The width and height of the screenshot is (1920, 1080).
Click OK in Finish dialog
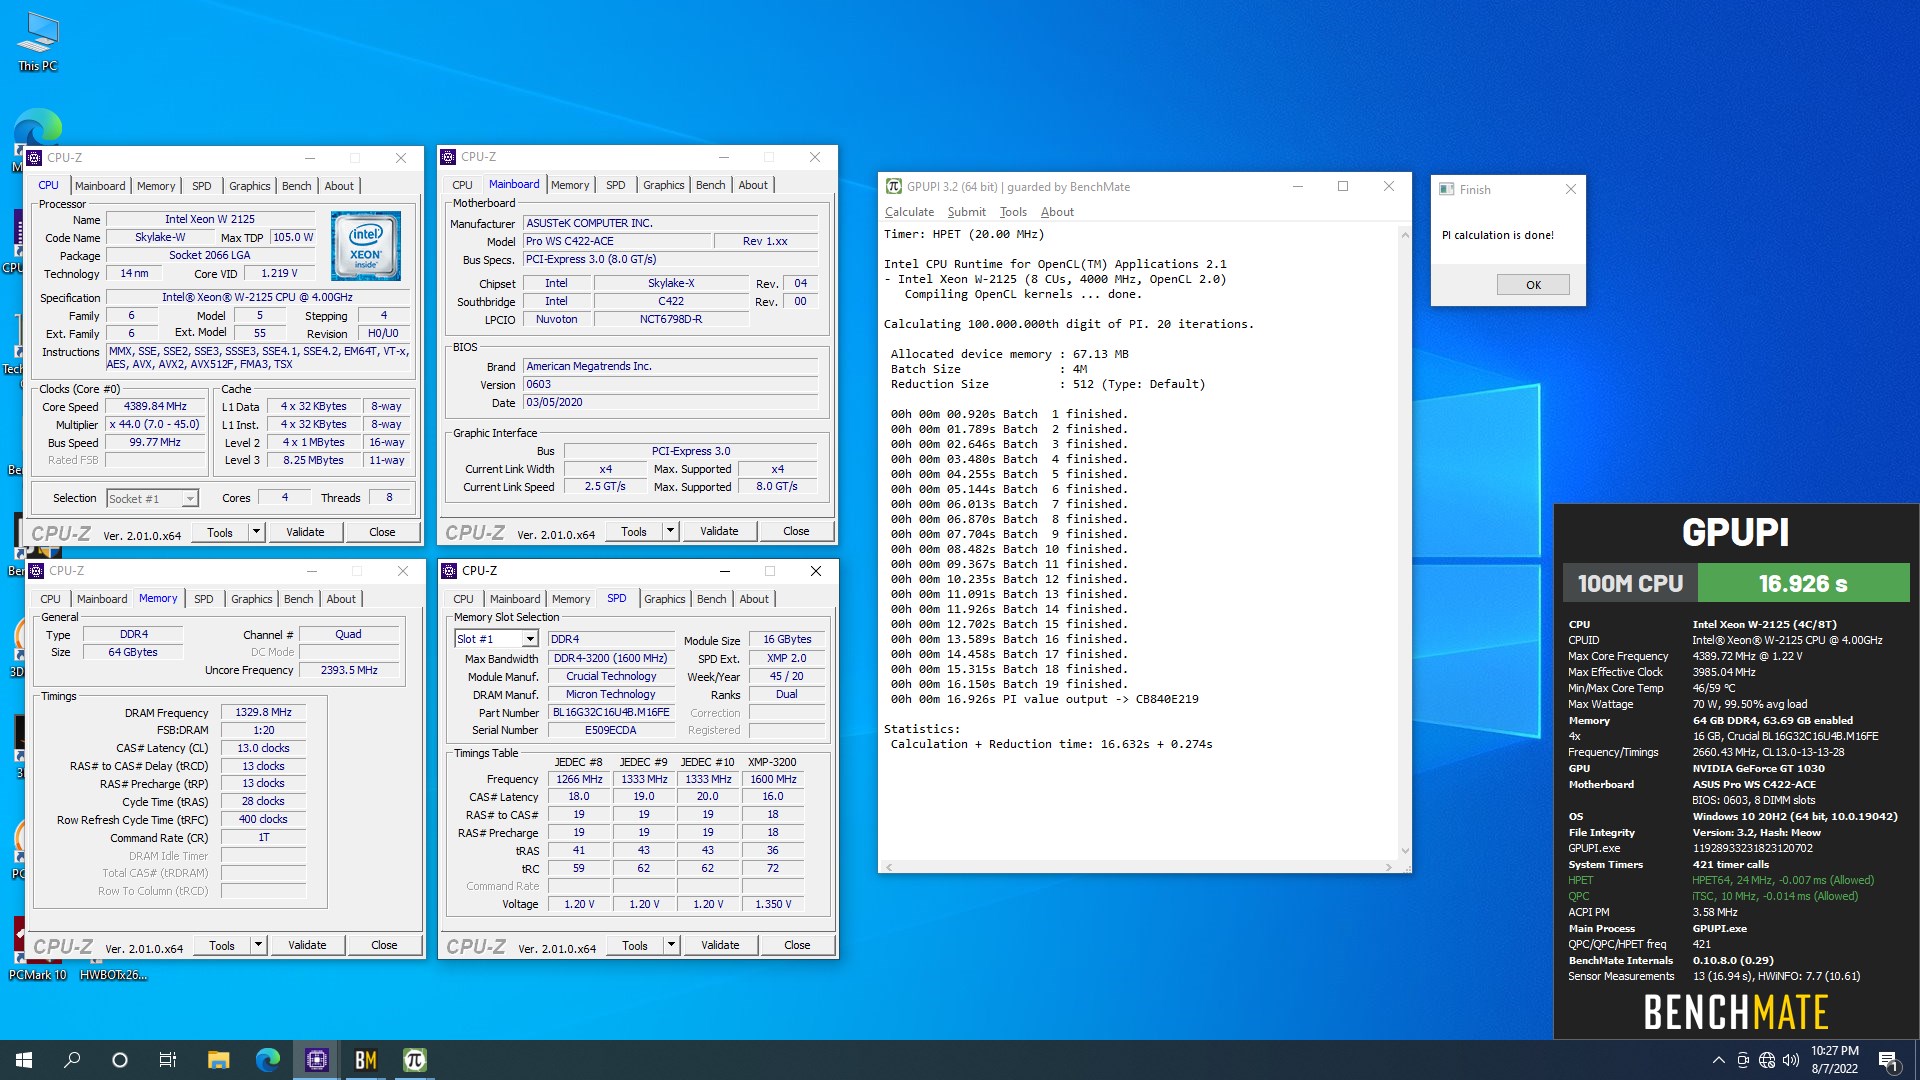point(1533,285)
